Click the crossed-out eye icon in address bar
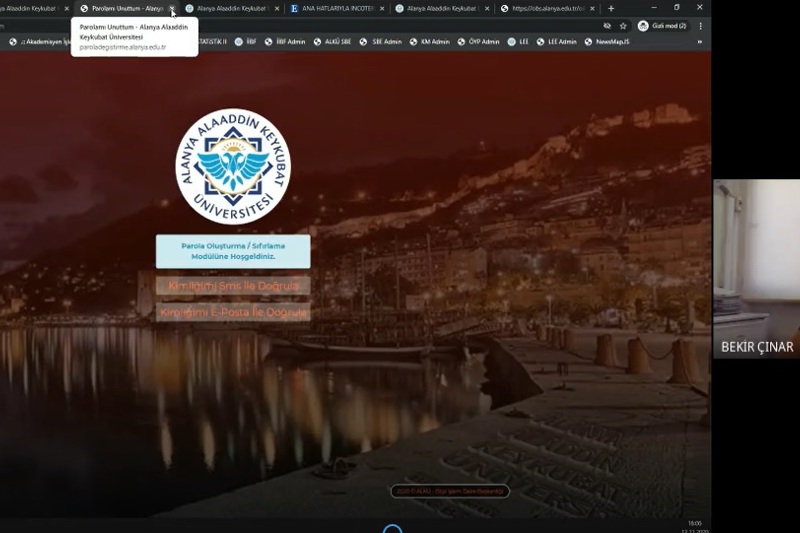The width and height of the screenshot is (800, 533). 607,26
